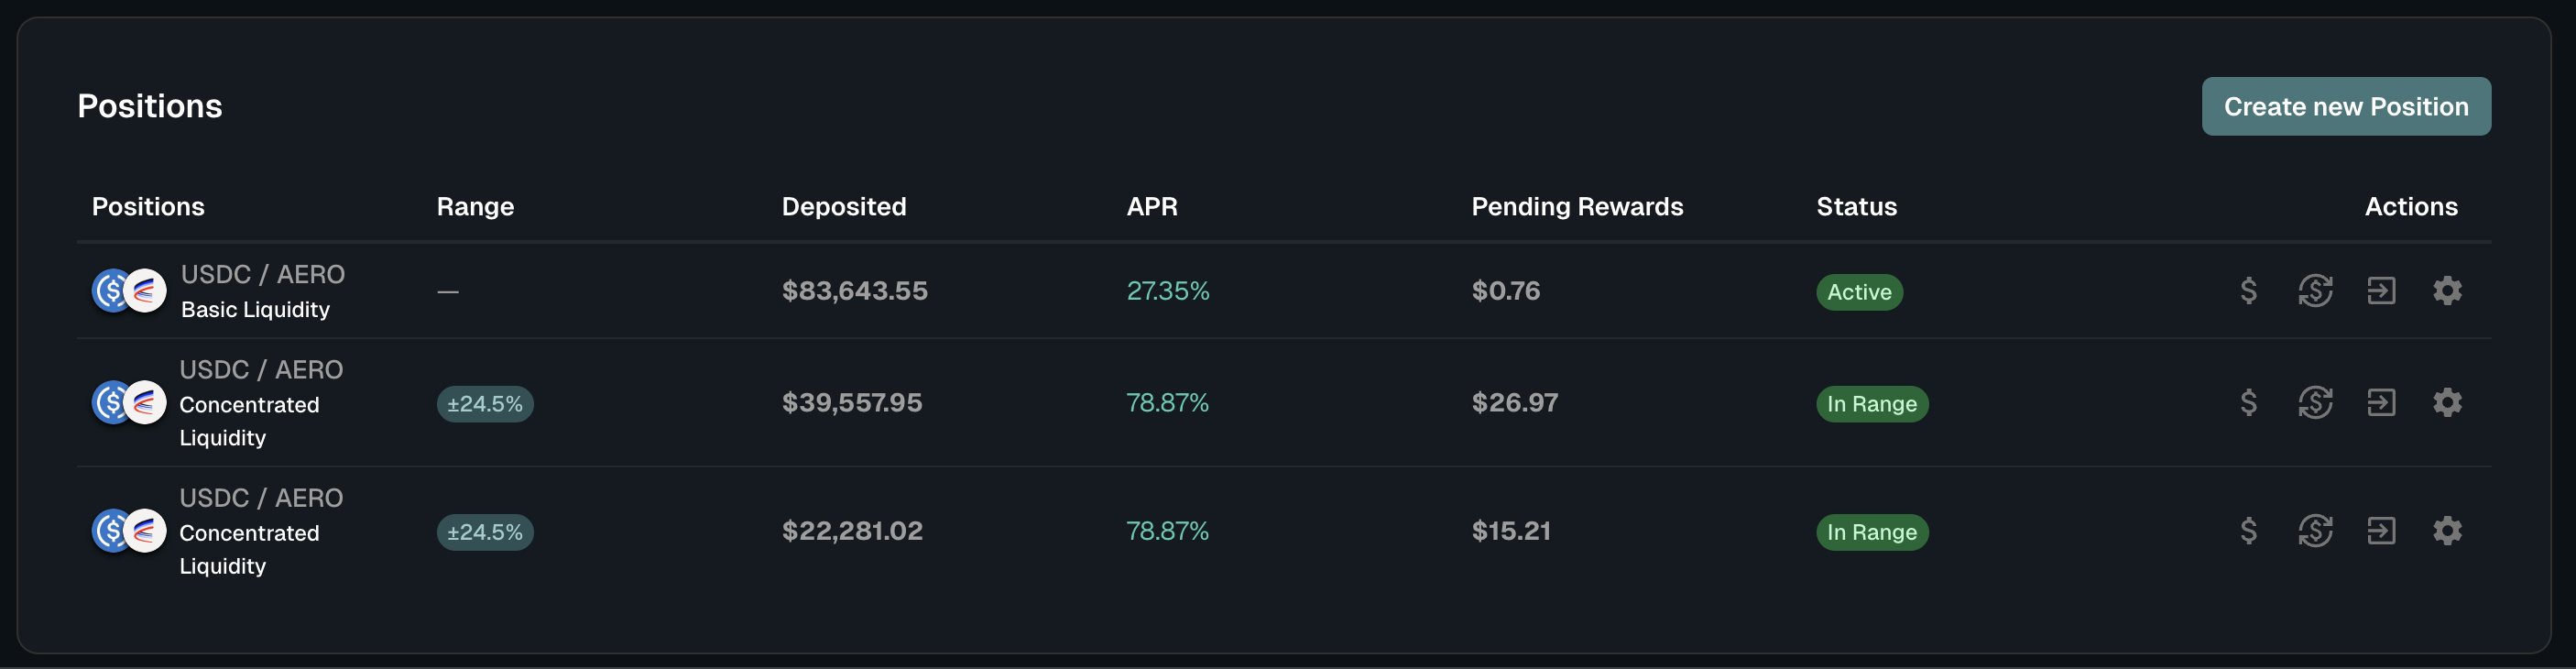Click the dollar icon for the Basic Liquidity position
2576x669 pixels.
2248,291
